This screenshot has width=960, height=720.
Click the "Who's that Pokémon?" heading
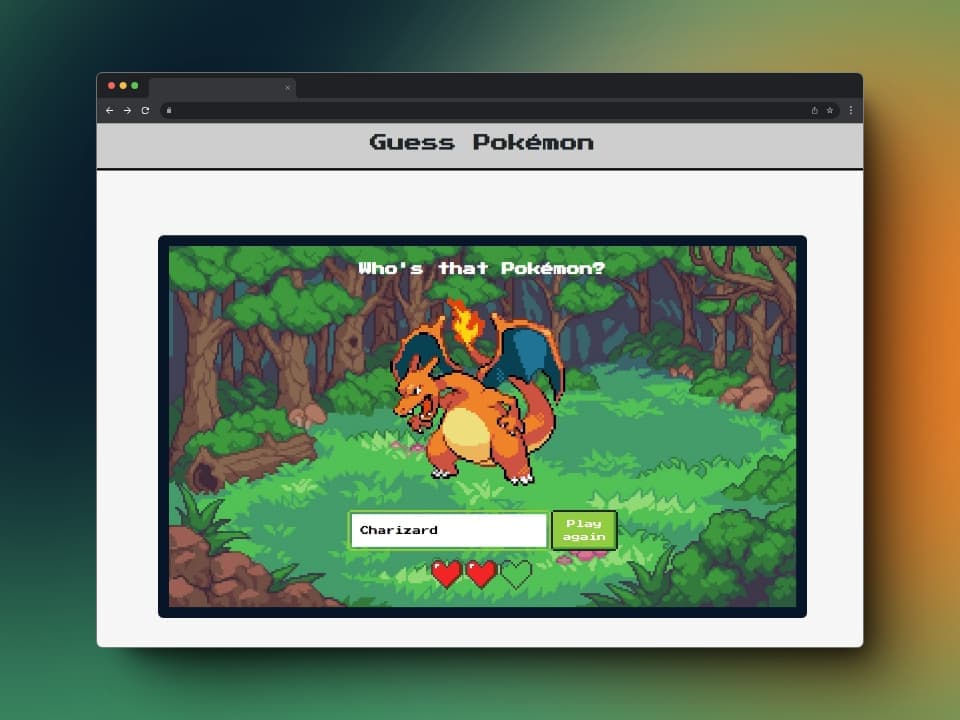[481, 268]
